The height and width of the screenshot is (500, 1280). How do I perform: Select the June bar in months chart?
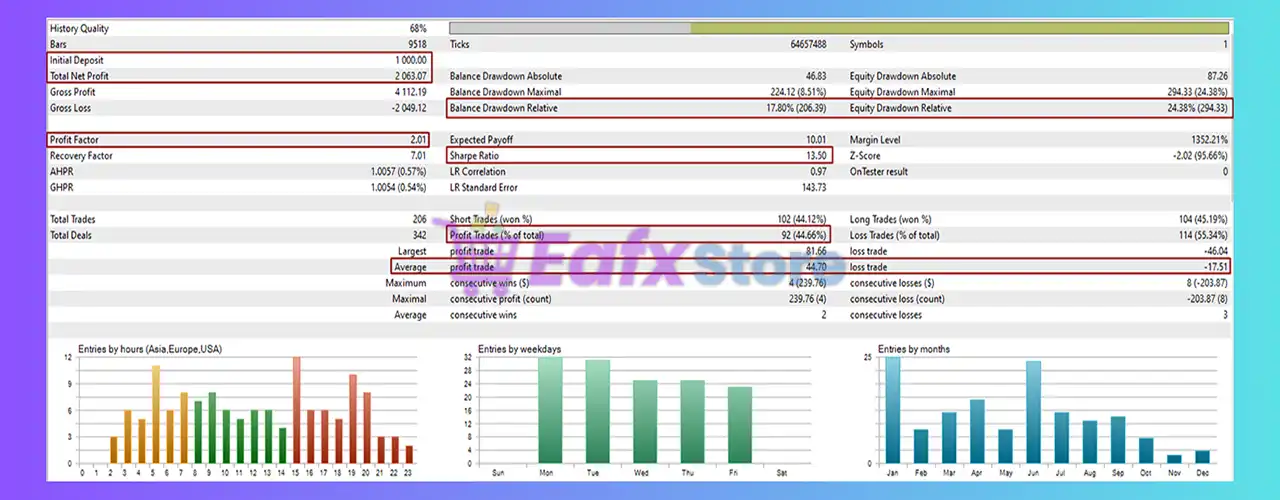[x=1033, y=412]
